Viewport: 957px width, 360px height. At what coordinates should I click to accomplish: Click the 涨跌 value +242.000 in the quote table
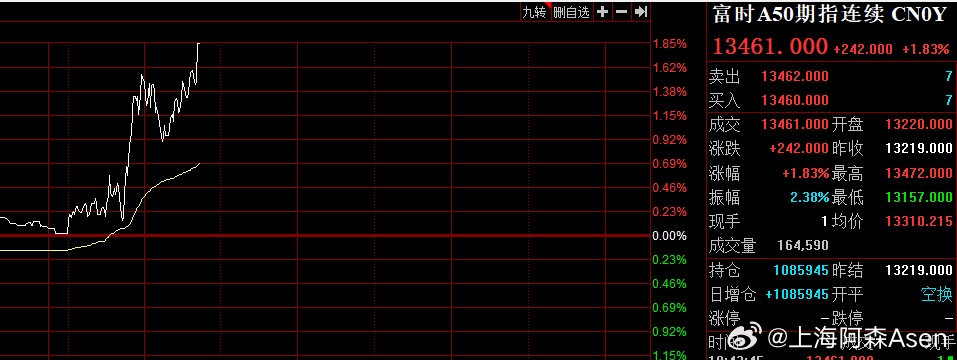coord(800,149)
